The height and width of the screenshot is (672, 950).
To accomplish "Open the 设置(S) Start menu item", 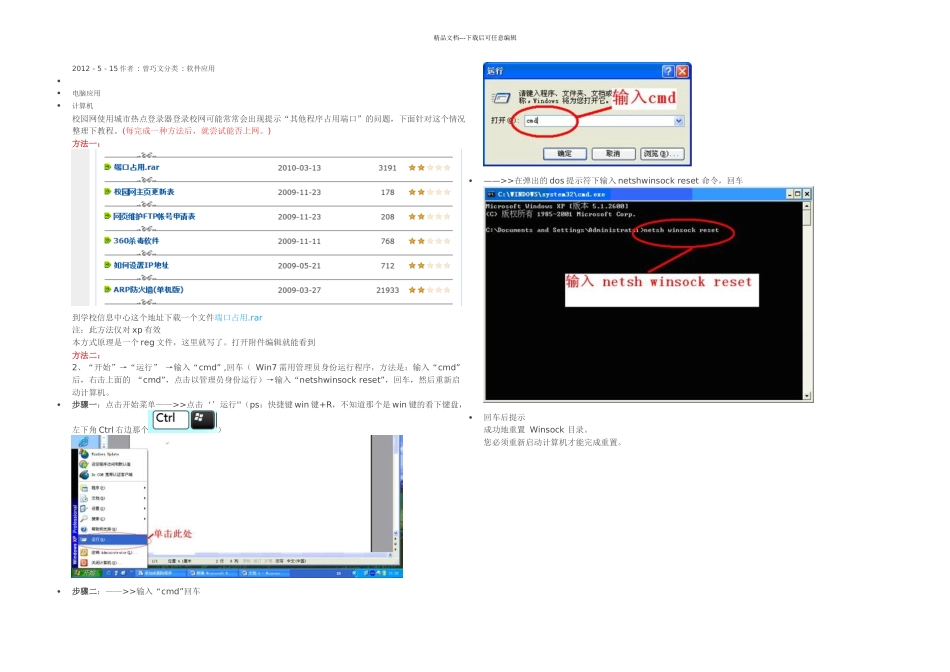I will (113, 508).
